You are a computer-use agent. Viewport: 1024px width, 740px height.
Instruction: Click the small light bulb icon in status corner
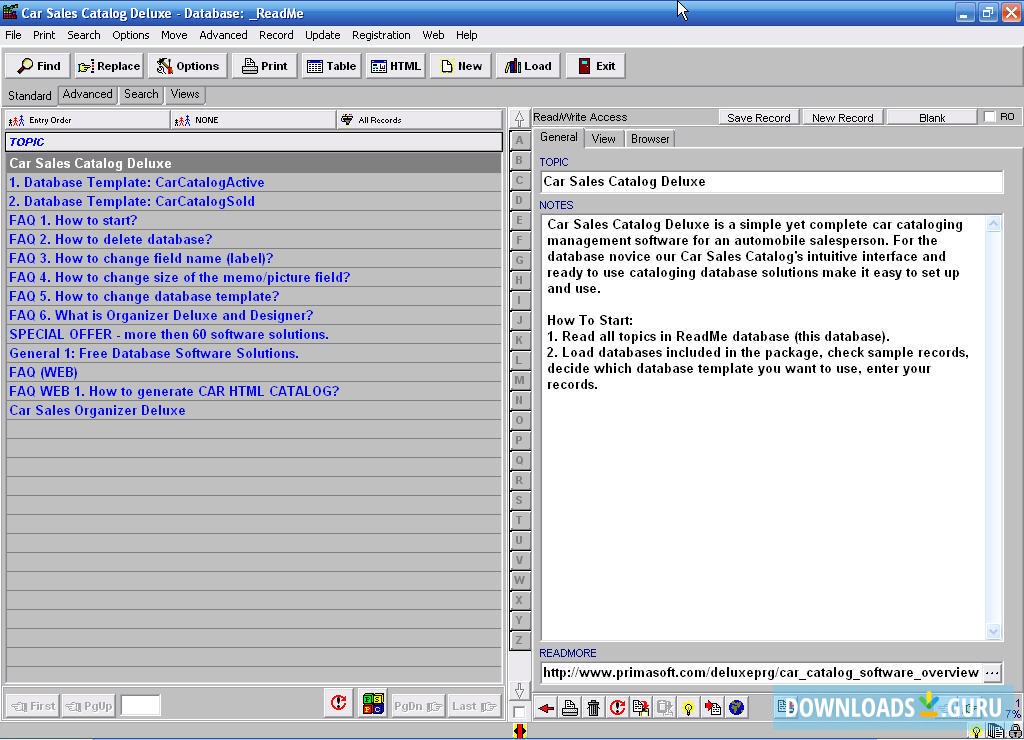coord(976,732)
